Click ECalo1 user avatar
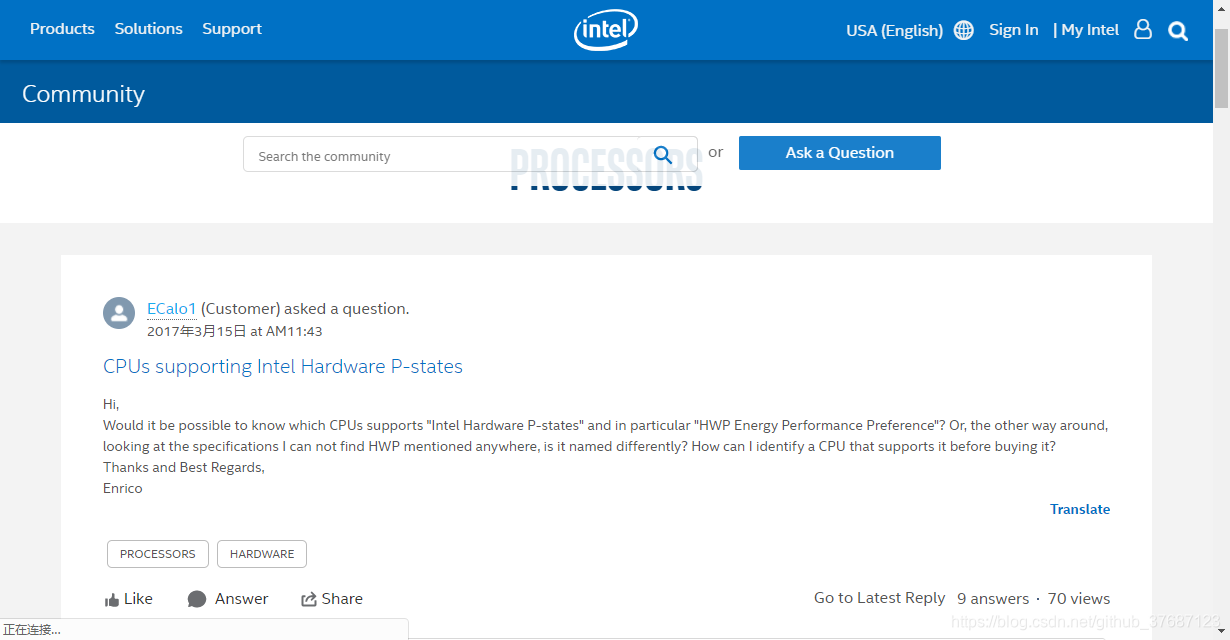The width and height of the screenshot is (1230, 640). pyautogui.click(x=119, y=313)
